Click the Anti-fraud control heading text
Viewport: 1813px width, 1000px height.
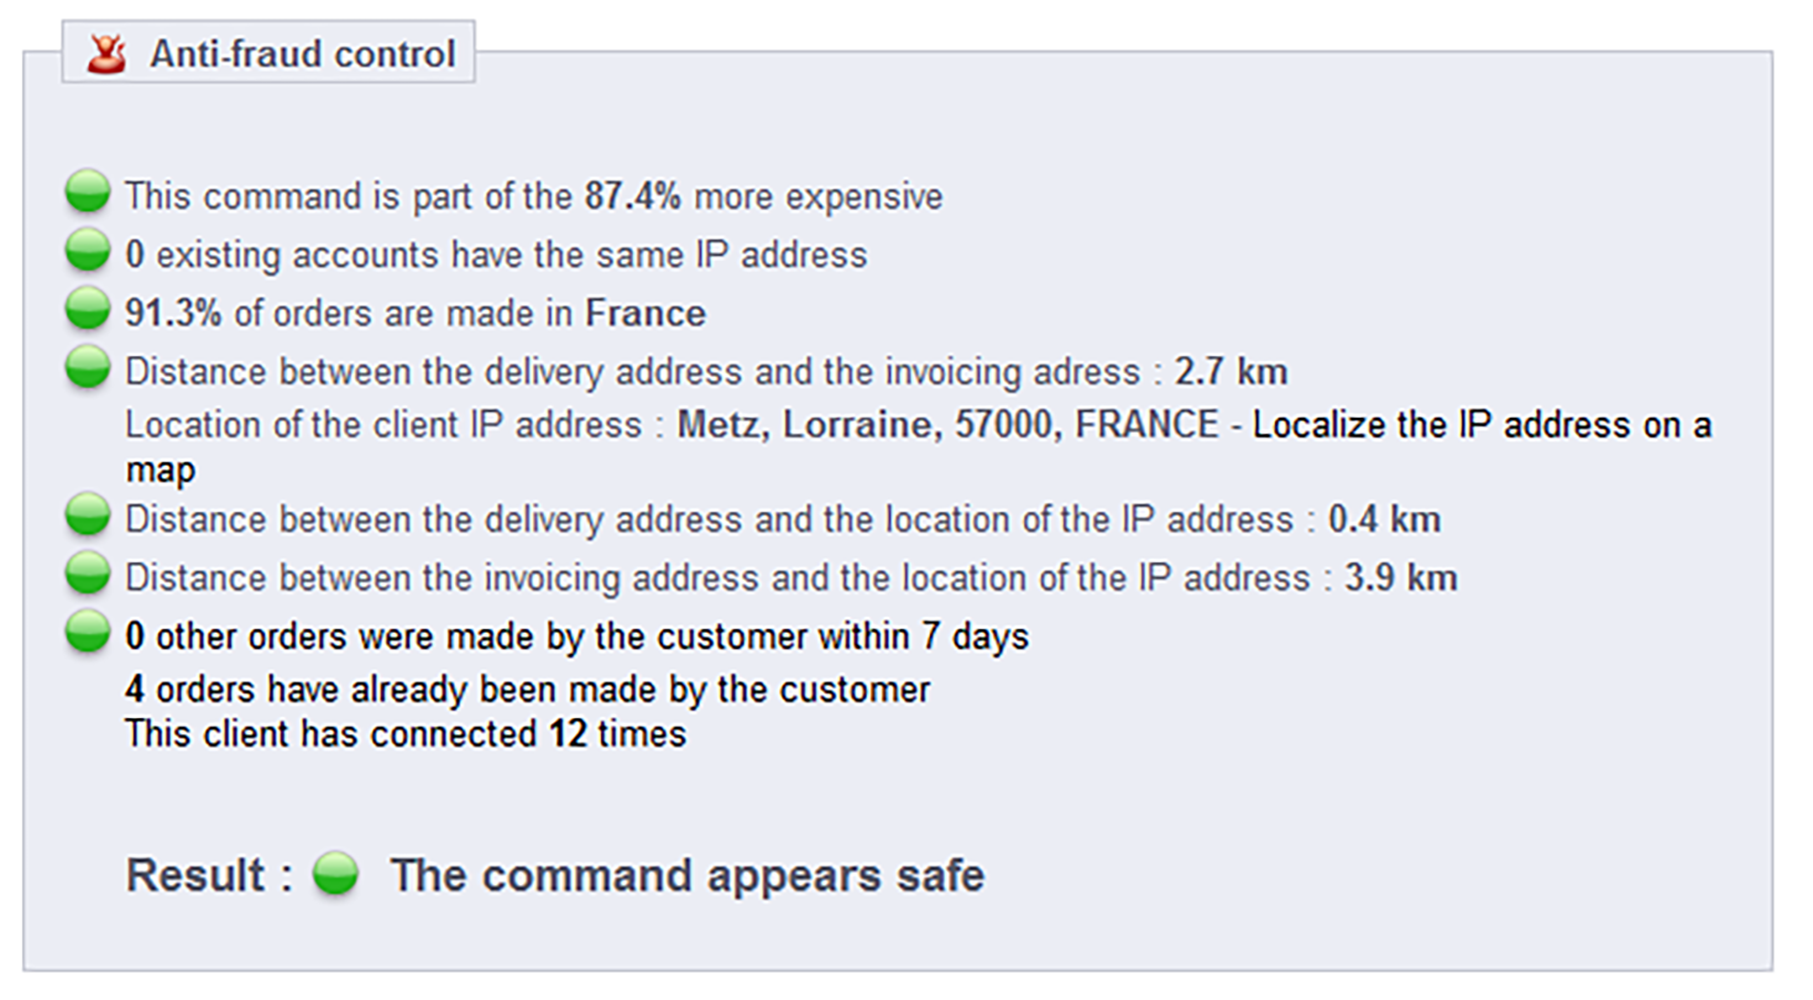[x=303, y=54]
